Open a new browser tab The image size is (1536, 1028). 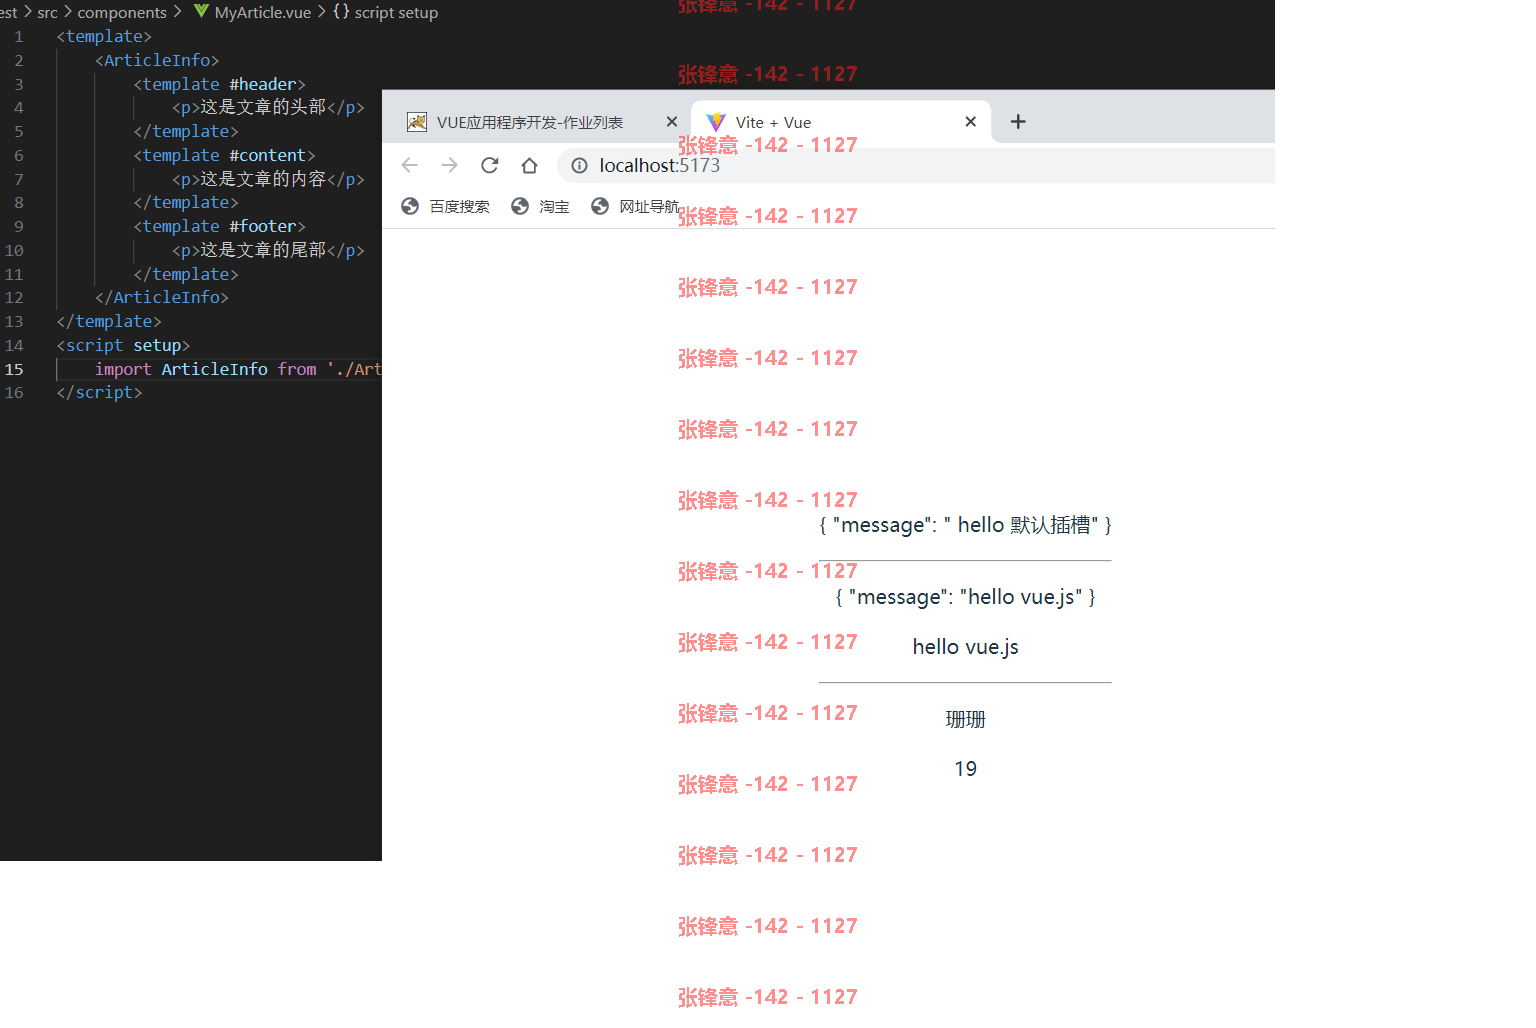[x=1018, y=121]
